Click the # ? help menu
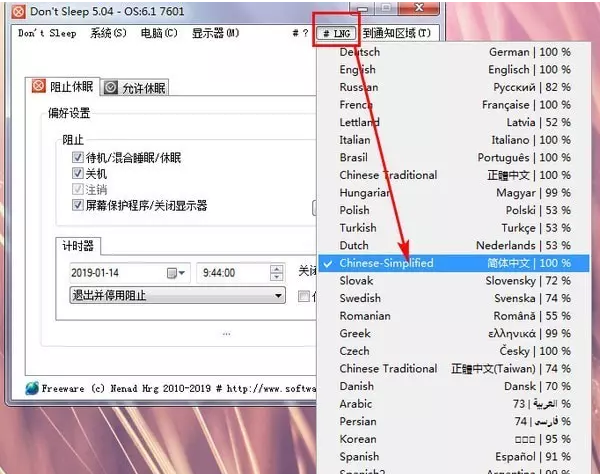 300,33
